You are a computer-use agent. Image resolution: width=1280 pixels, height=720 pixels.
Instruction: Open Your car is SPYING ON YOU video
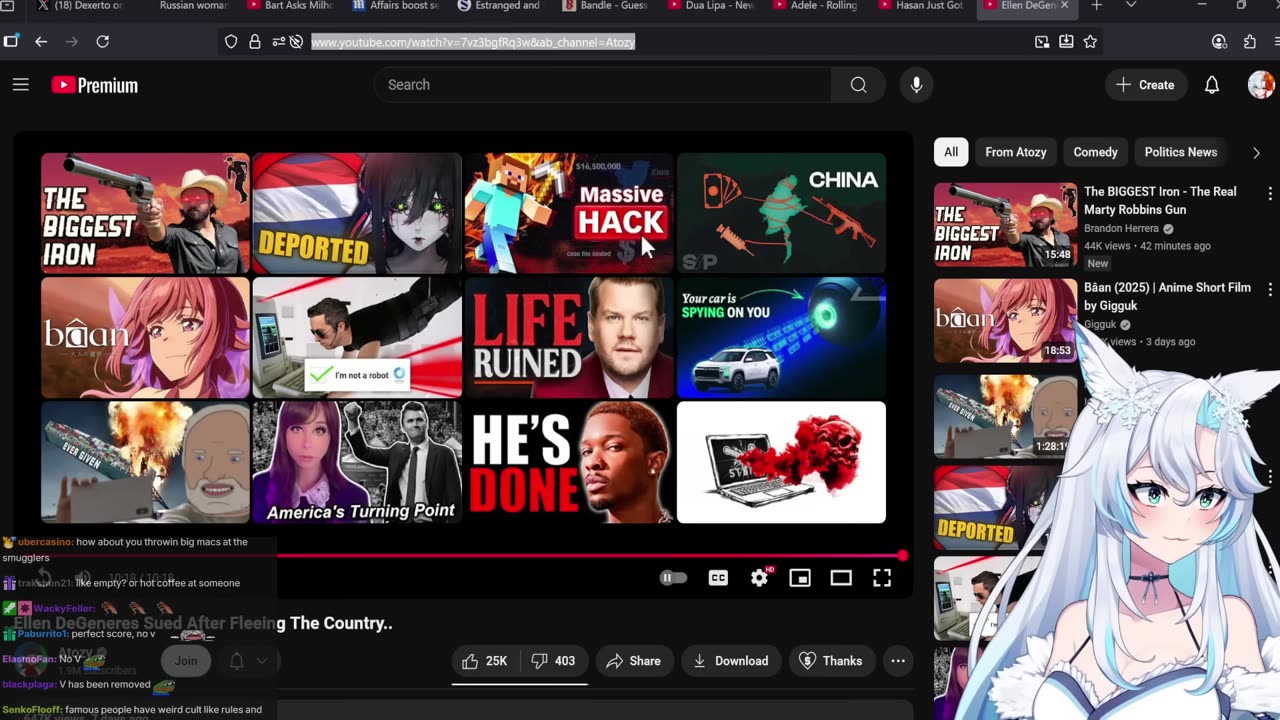click(x=781, y=338)
